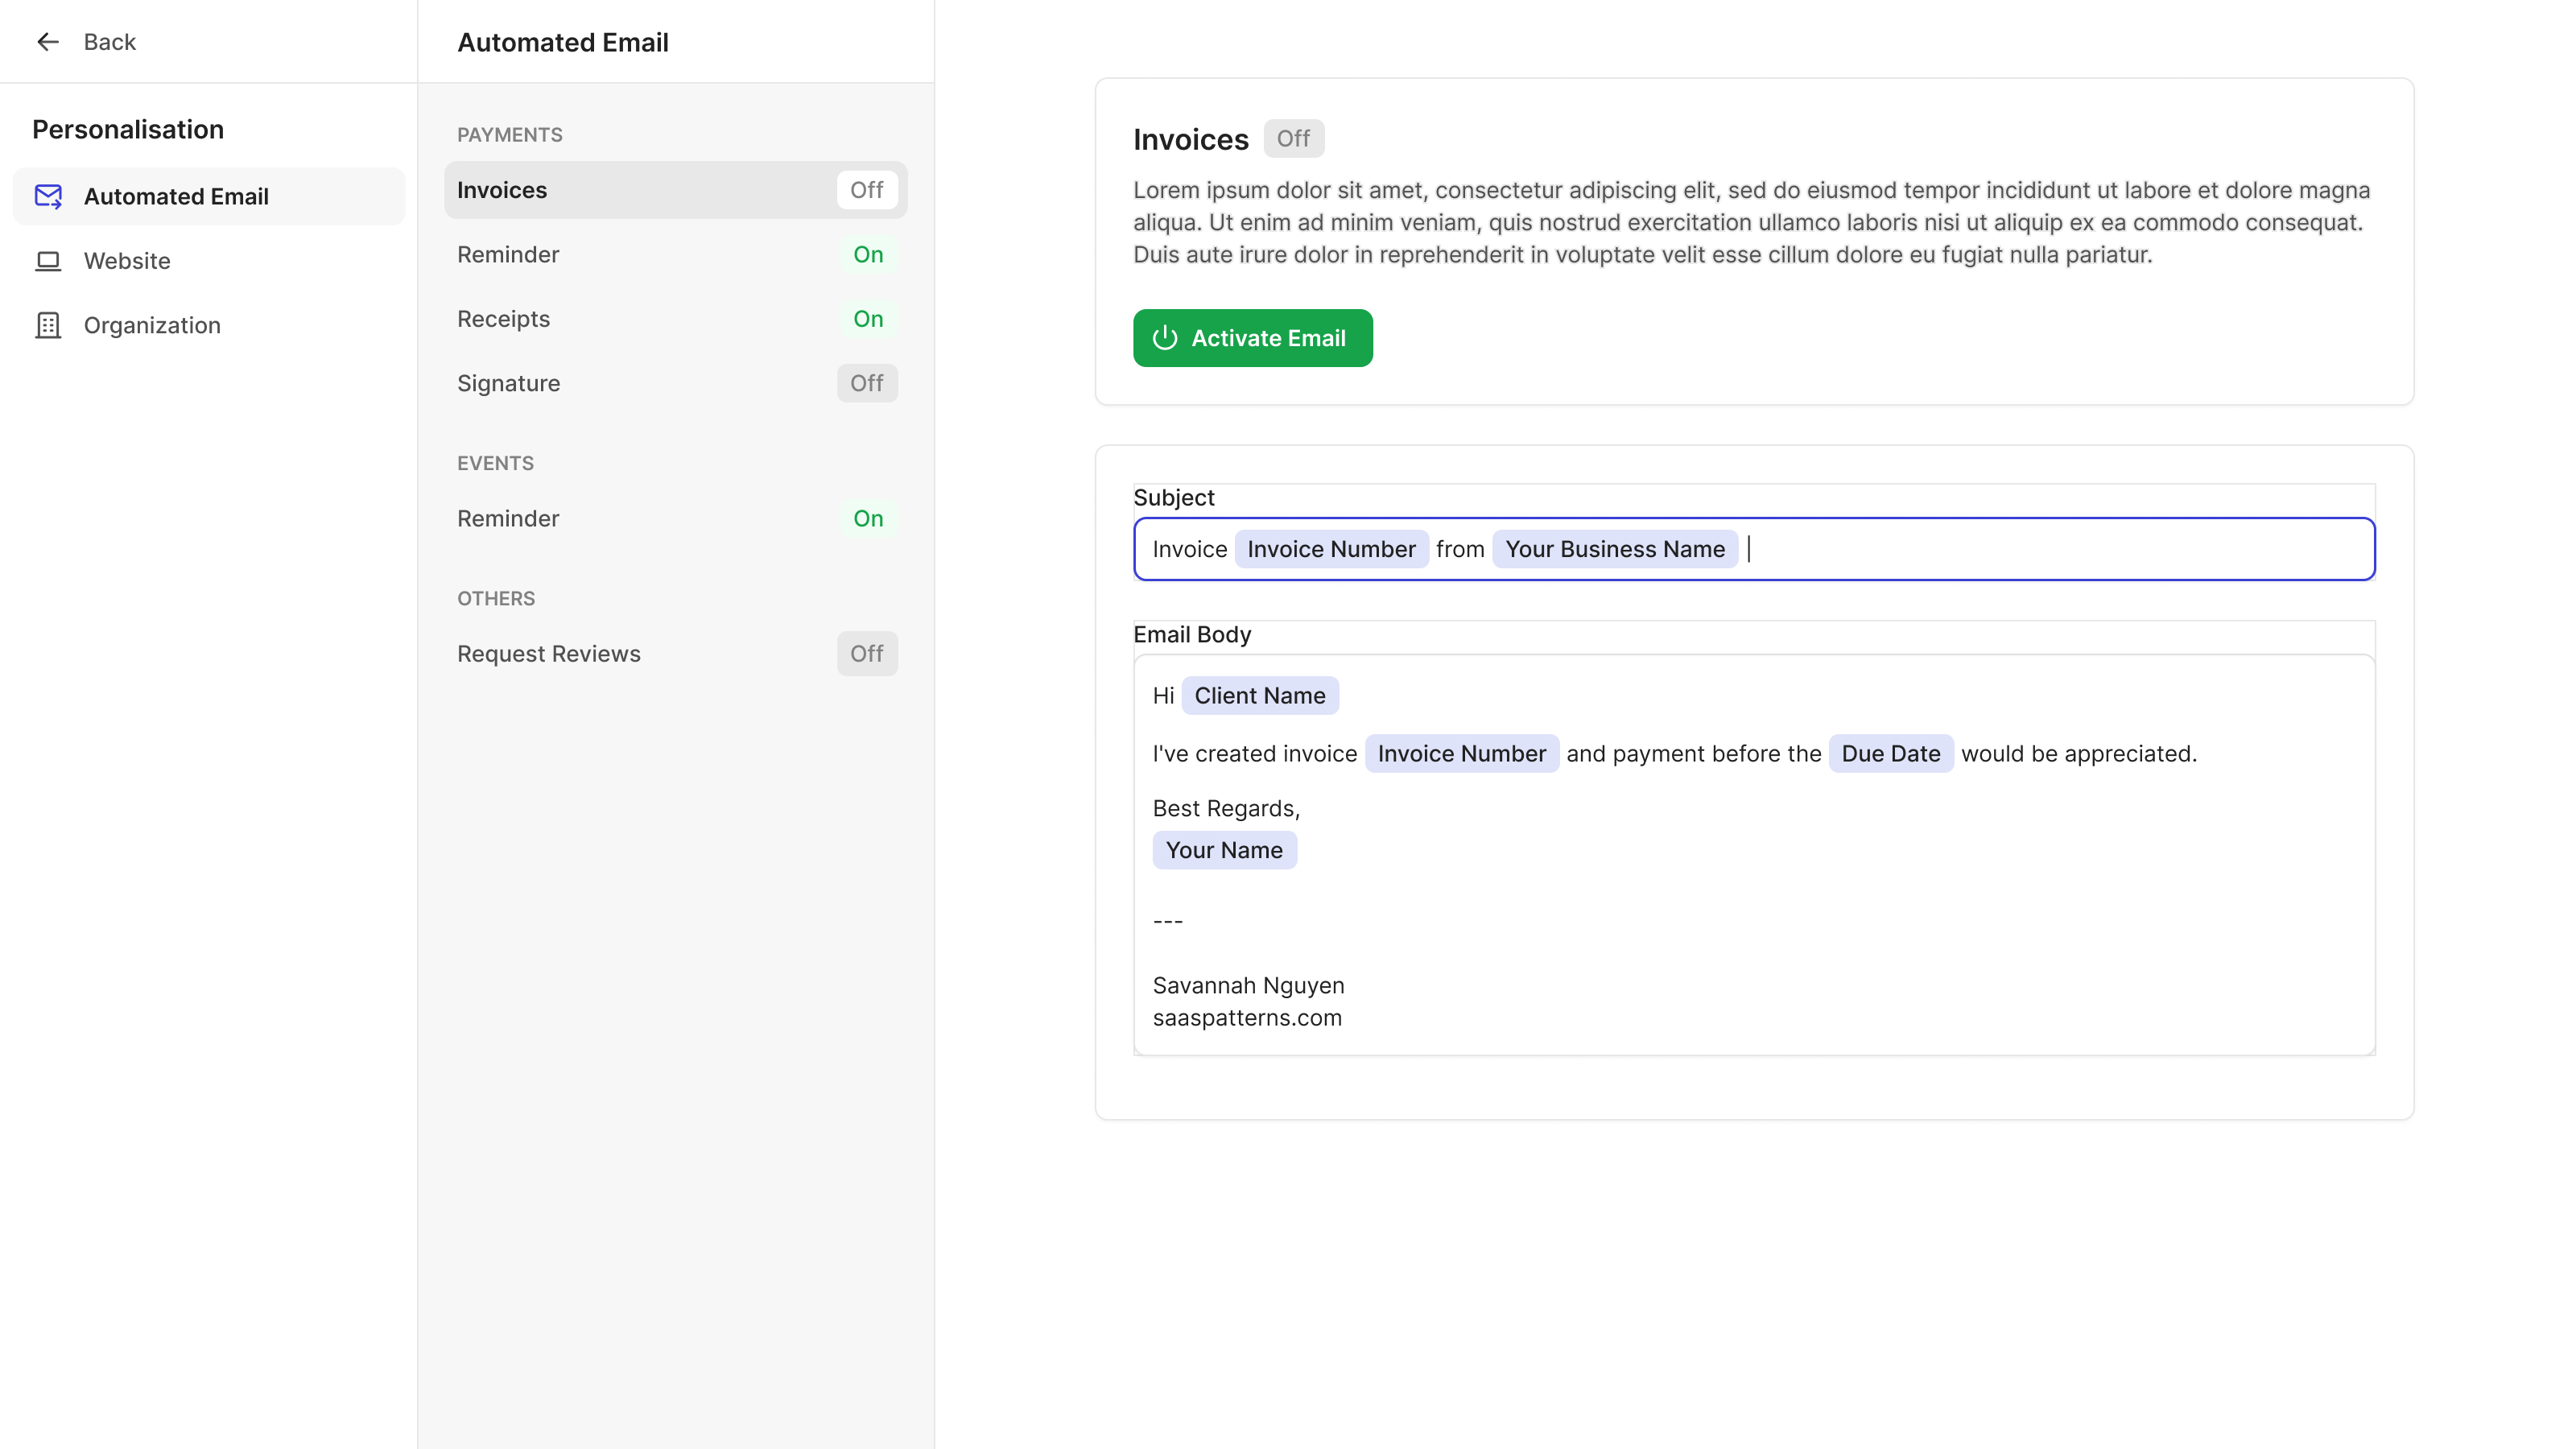Click Automated Email panel title
The width and height of the screenshot is (2576, 1449).
pos(563,42)
